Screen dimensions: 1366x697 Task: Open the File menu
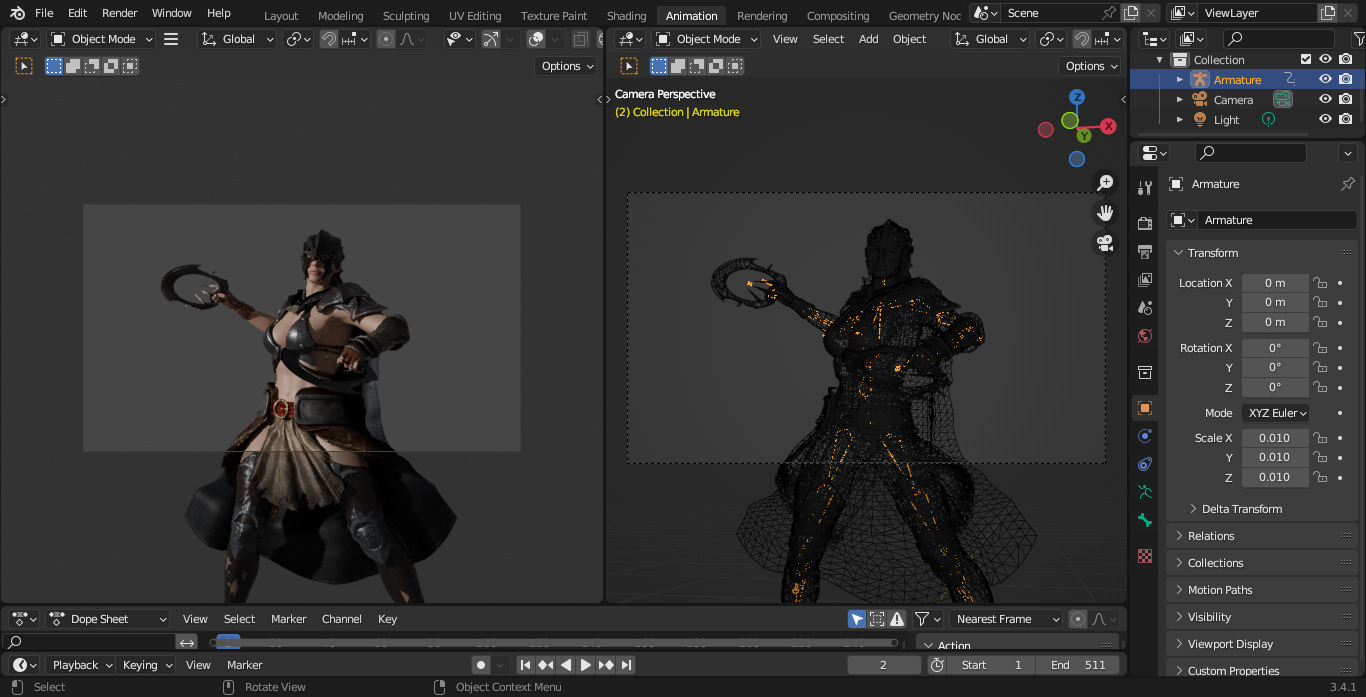(x=44, y=13)
